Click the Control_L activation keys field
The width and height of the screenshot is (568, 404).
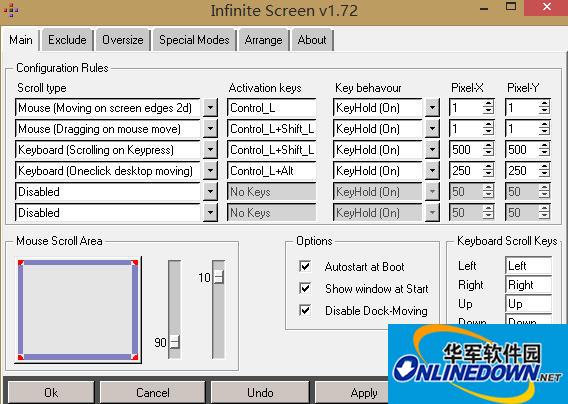tap(272, 108)
